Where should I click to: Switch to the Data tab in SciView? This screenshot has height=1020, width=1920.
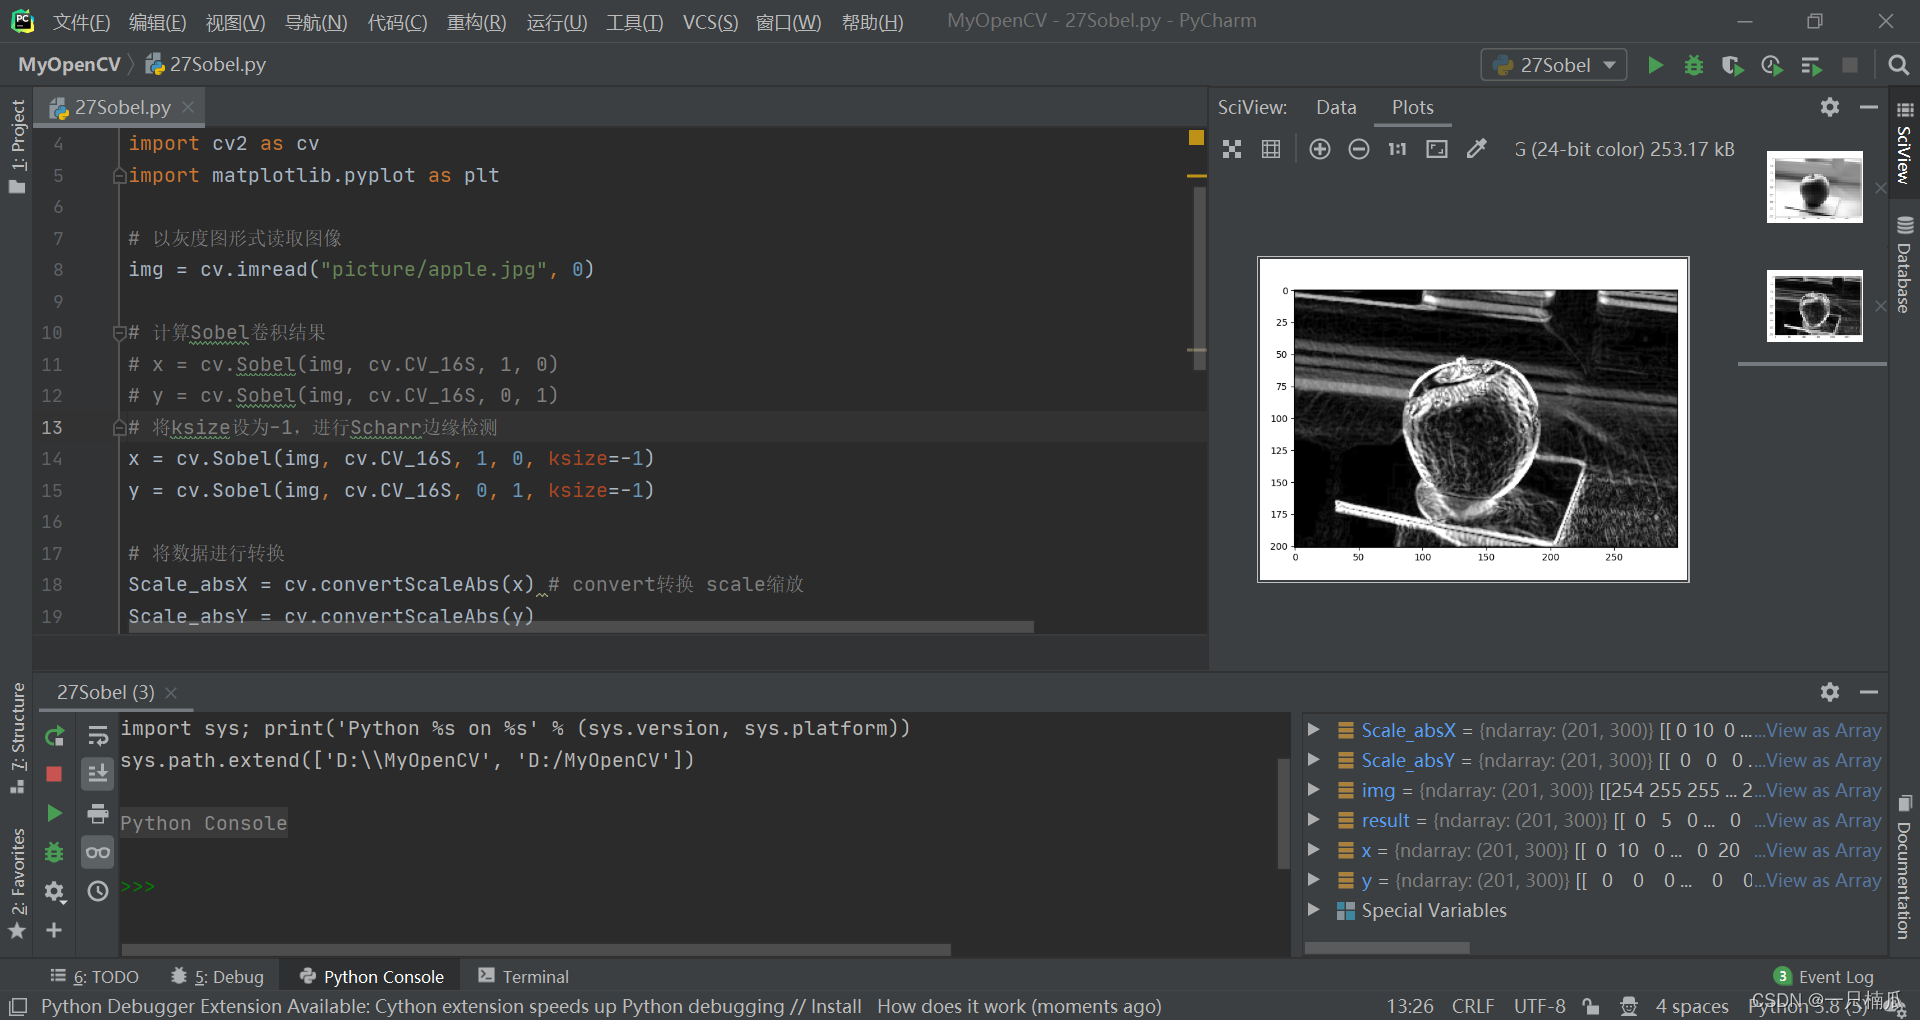(1336, 107)
